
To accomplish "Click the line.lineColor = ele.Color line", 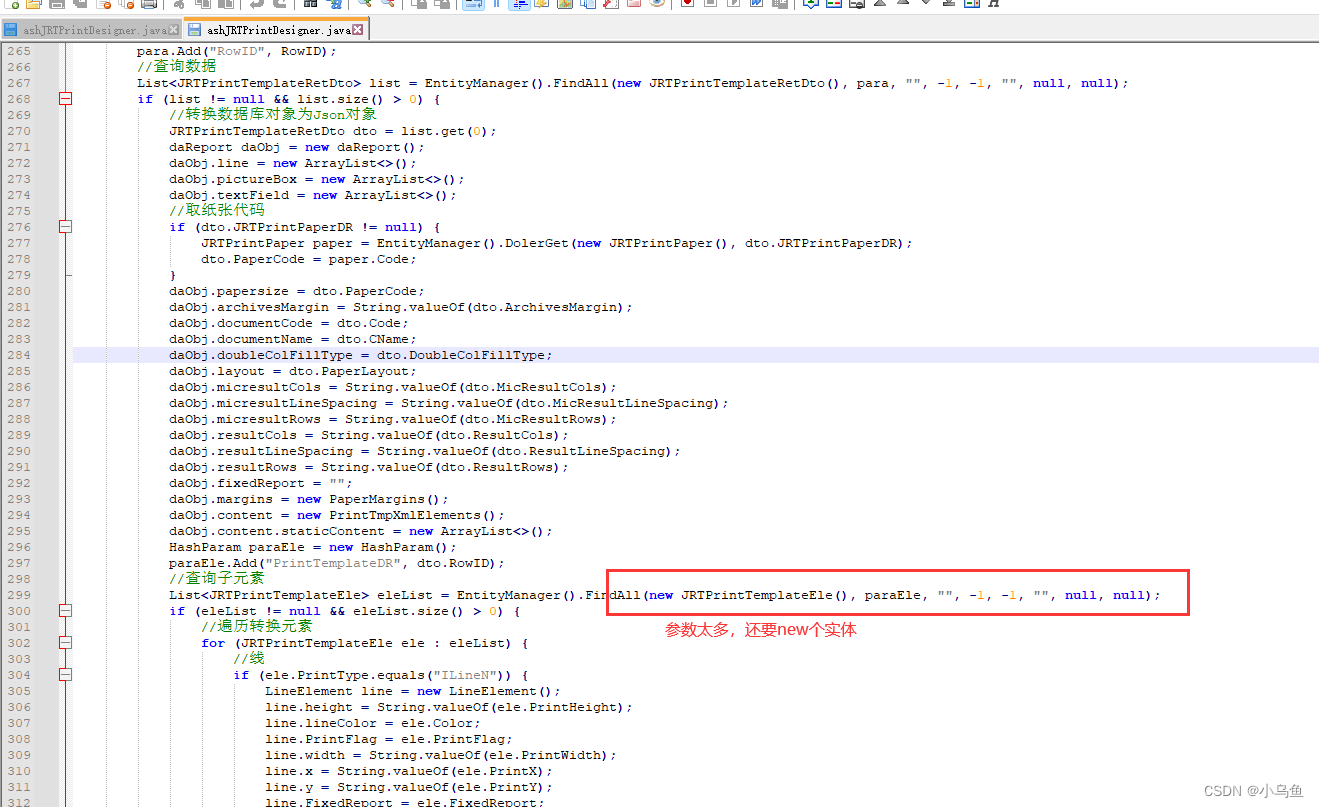I will 373,723.
